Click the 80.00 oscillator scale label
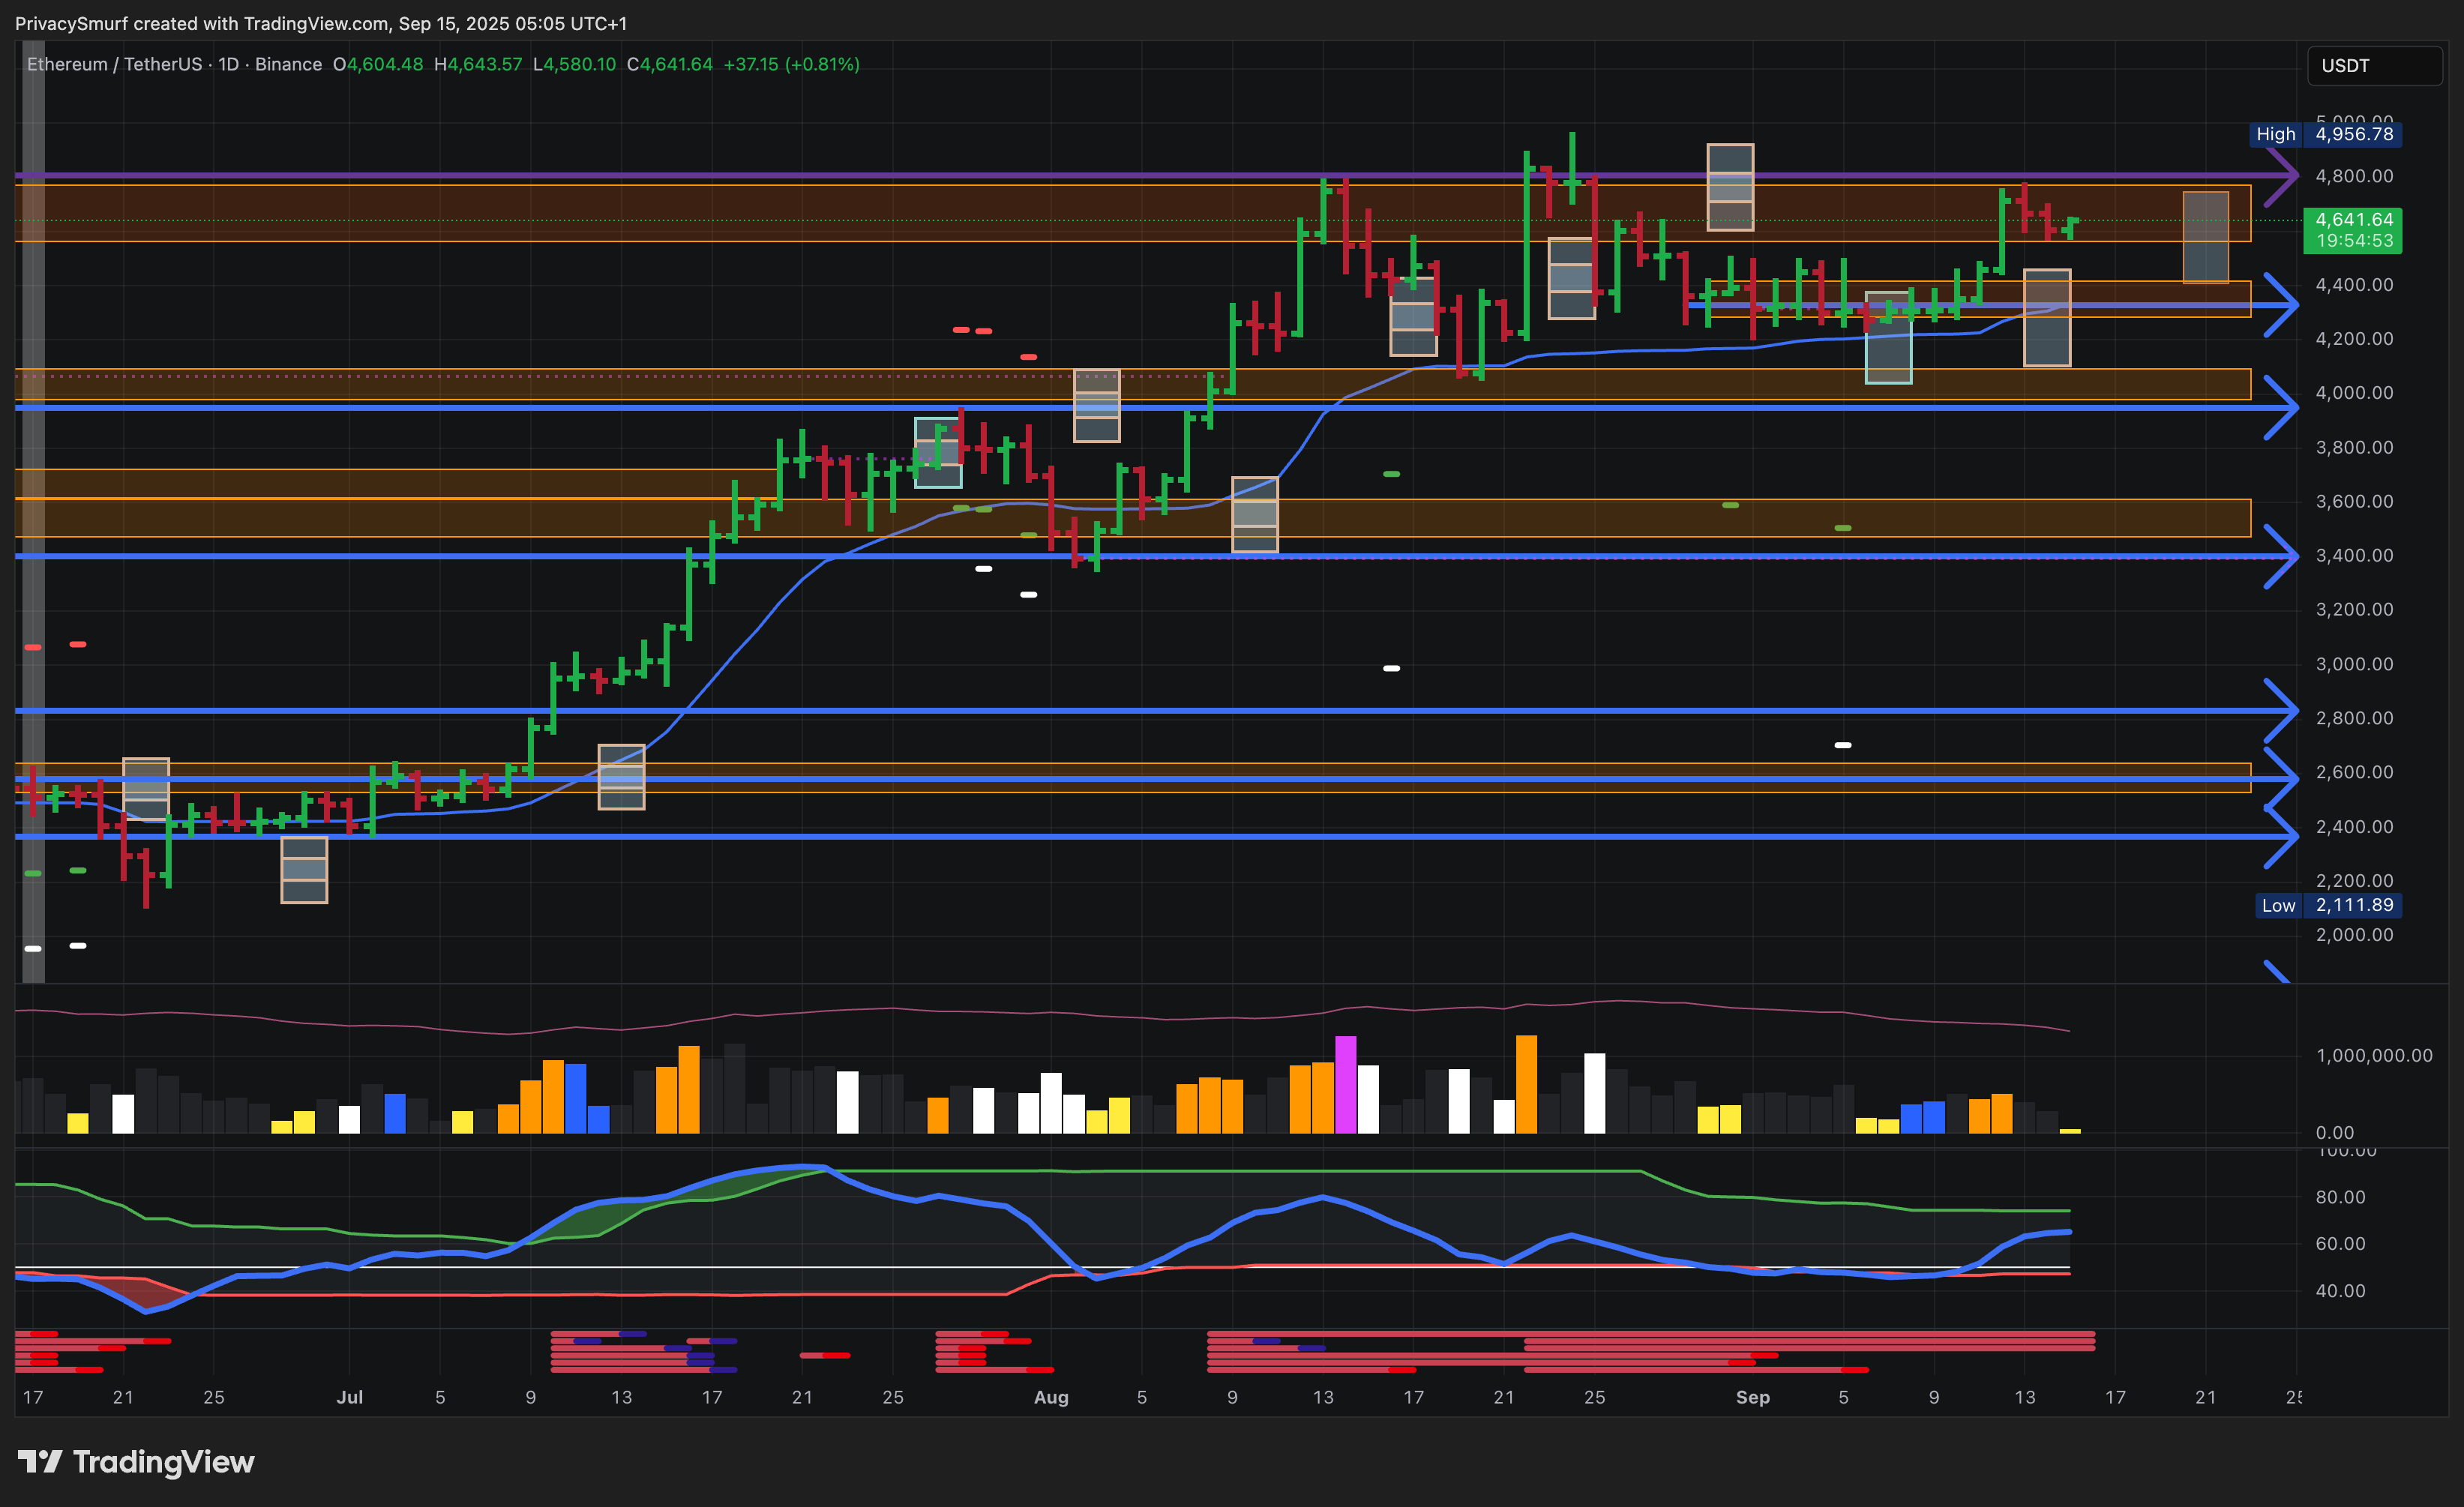The width and height of the screenshot is (2464, 1507). click(2340, 1197)
